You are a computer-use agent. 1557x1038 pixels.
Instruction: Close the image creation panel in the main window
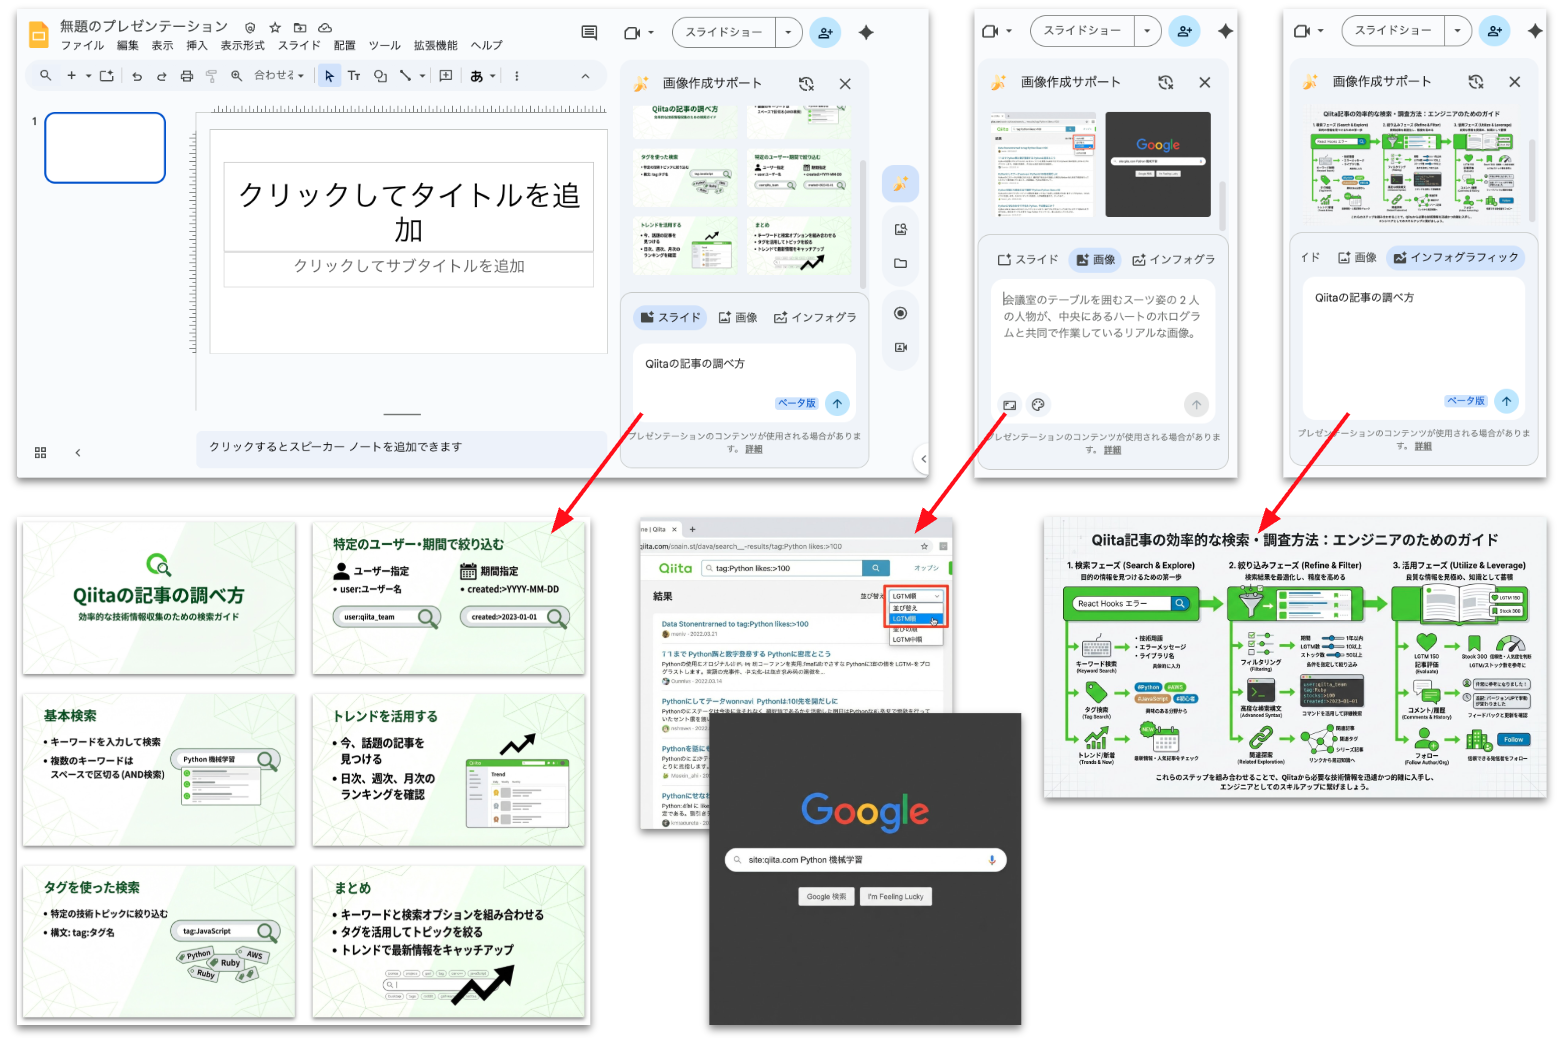pyautogui.click(x=845, y=84)
